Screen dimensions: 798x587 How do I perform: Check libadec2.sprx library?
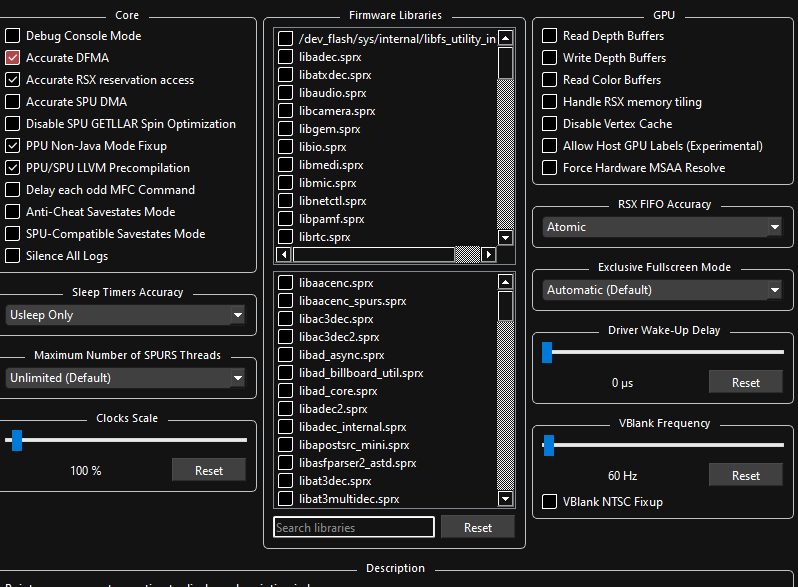[286, 408]
